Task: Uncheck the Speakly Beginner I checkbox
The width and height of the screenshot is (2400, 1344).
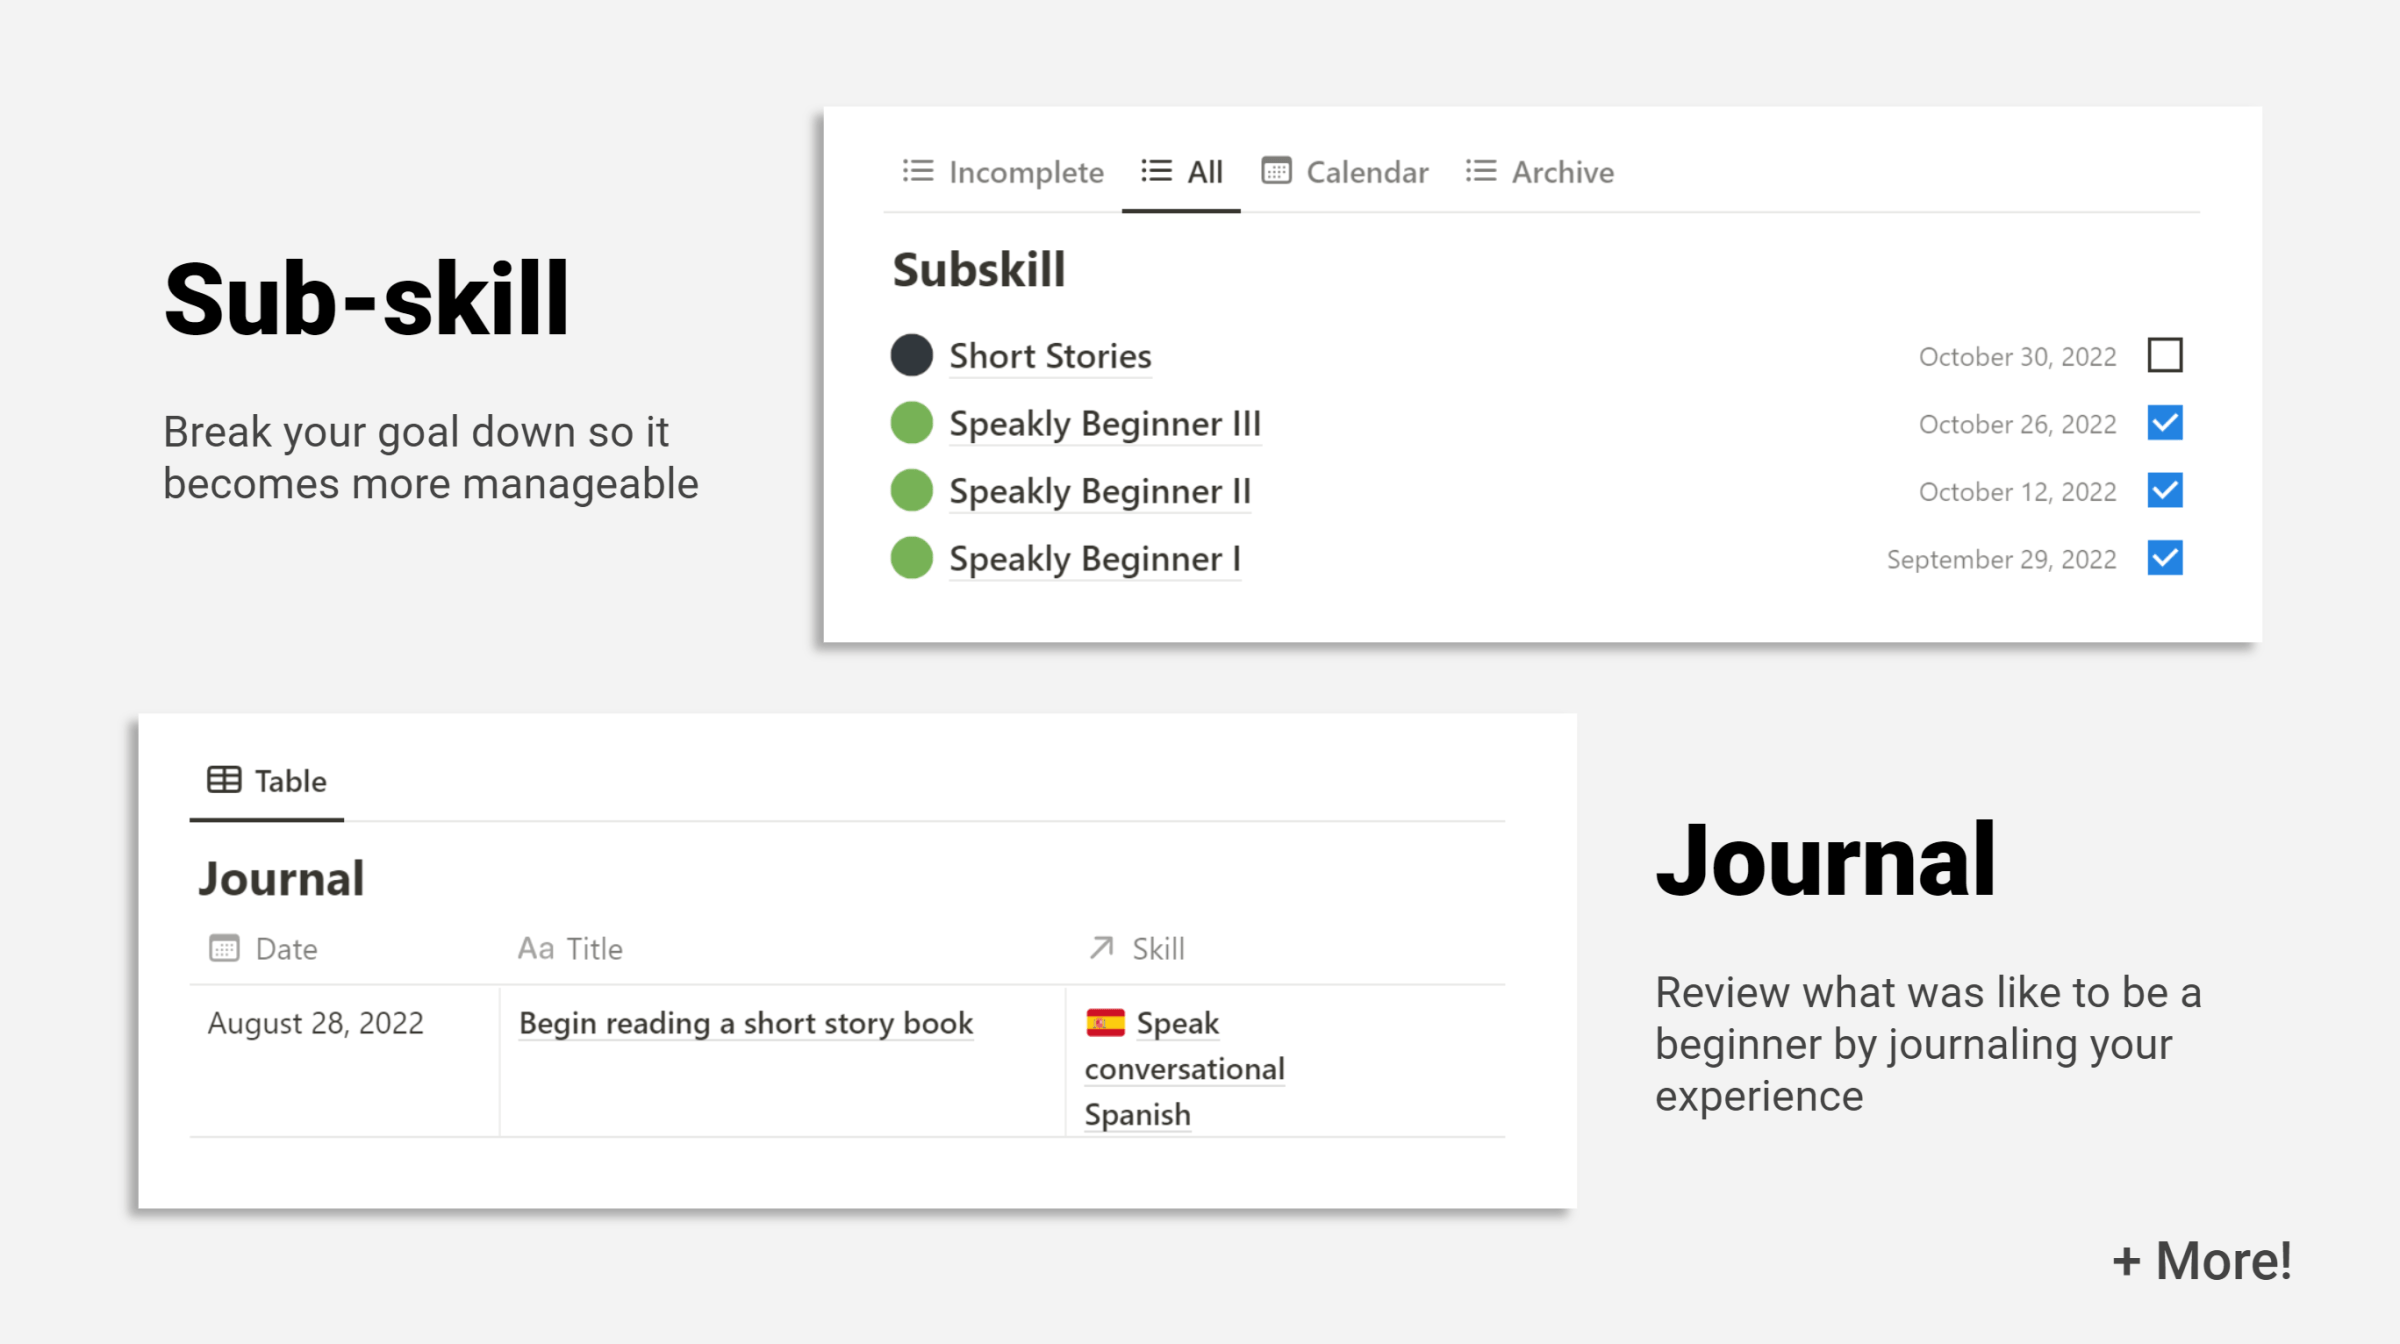Action: (2165, 559)
